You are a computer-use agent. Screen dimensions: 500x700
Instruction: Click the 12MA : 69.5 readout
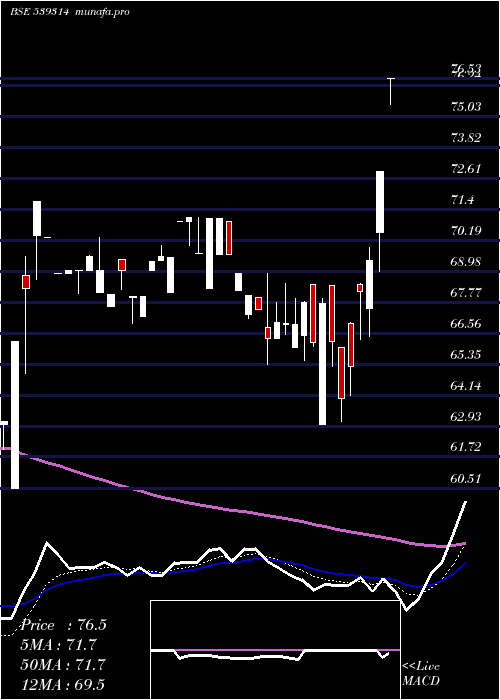(x=63, y=685)
